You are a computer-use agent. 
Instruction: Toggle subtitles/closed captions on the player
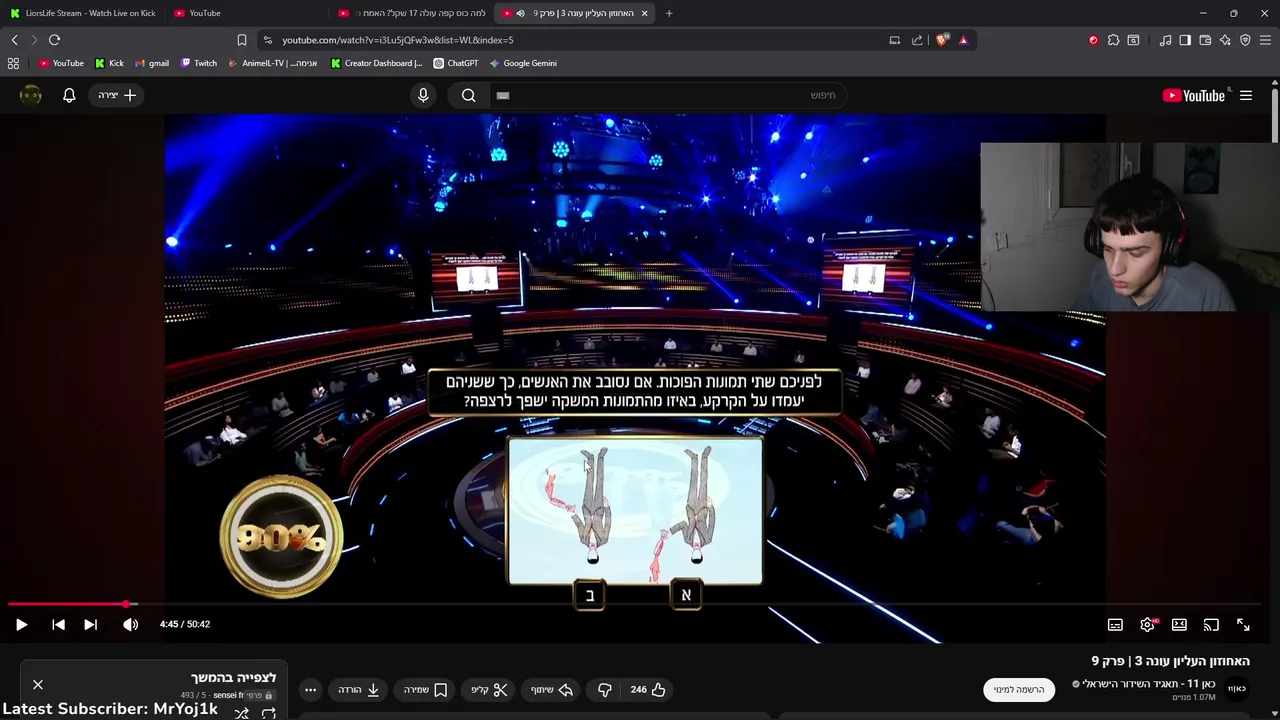click(1115, 624)
